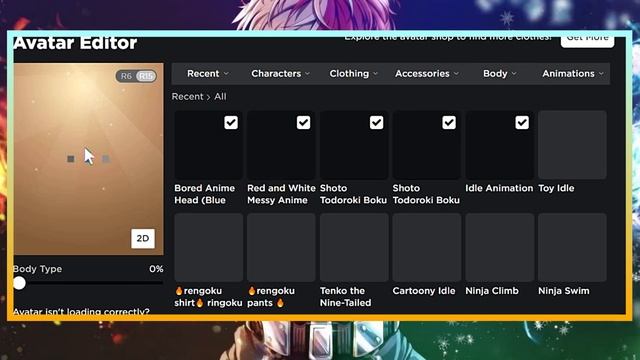This screenshot has height=360, width=640.
Task: Uncheck the Idle Animation item checkbox
Action: pyautogui.click(x=522, y=122)
